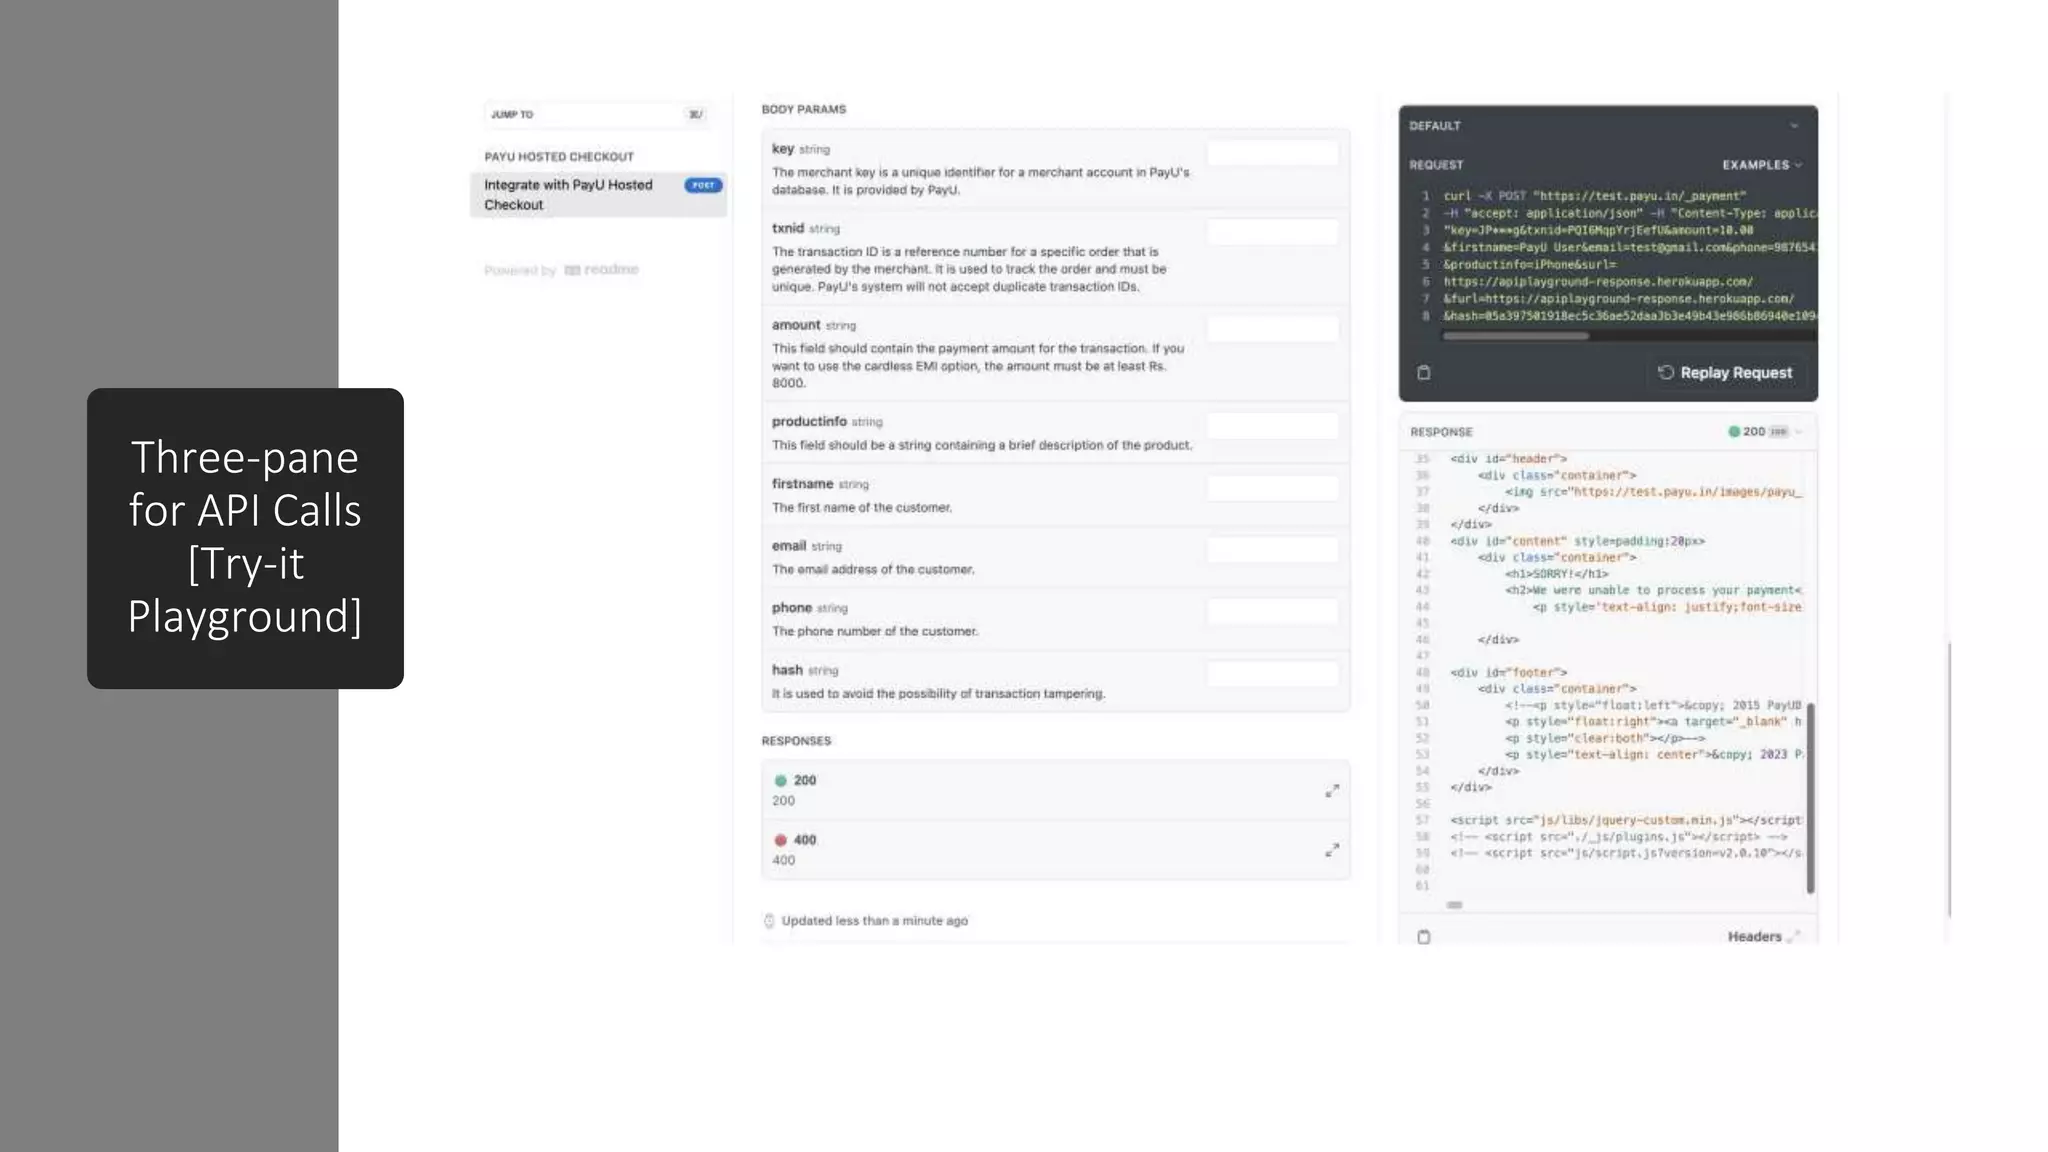Click the 'firstname' parameter name
The height and width of the screenshot is (1152, 2048).
(802, 484)
